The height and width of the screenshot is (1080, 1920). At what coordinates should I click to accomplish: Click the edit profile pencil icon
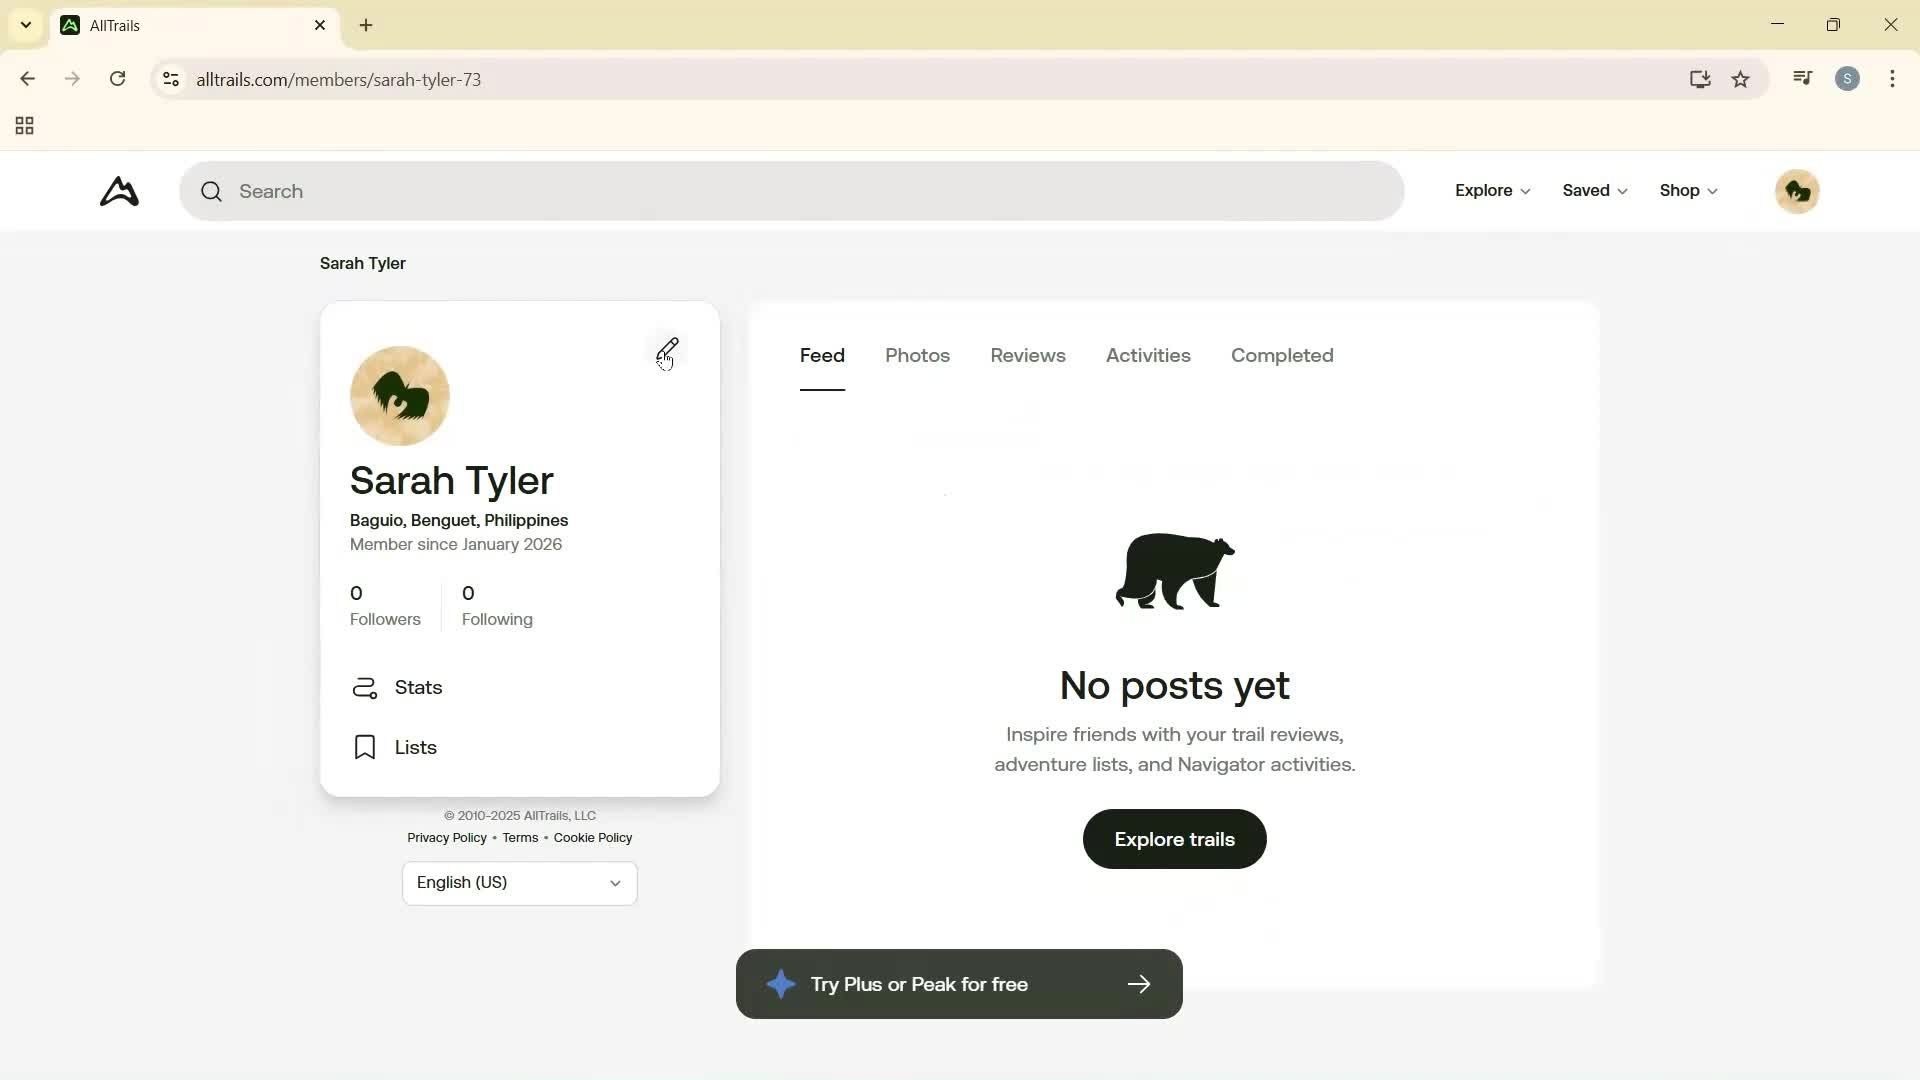coord(668,350)
